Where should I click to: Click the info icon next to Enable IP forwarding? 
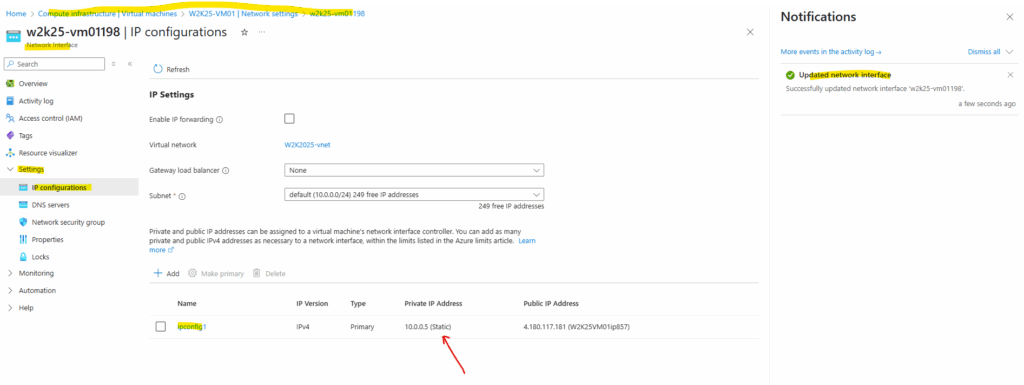219,119
